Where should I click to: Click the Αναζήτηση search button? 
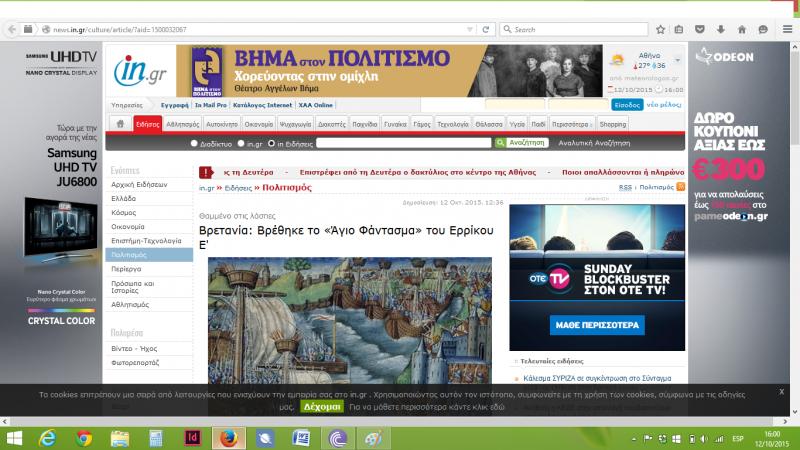(x=527, y=143)
